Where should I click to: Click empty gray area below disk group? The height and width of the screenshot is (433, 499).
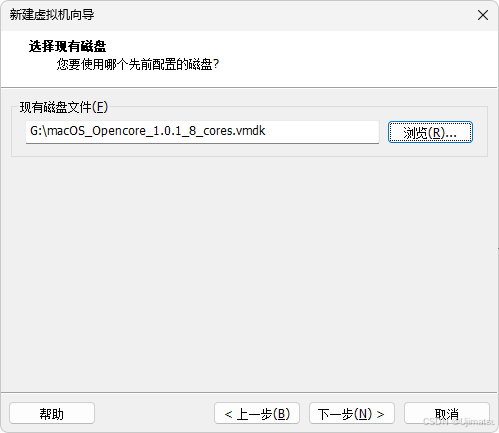(249, 273)
